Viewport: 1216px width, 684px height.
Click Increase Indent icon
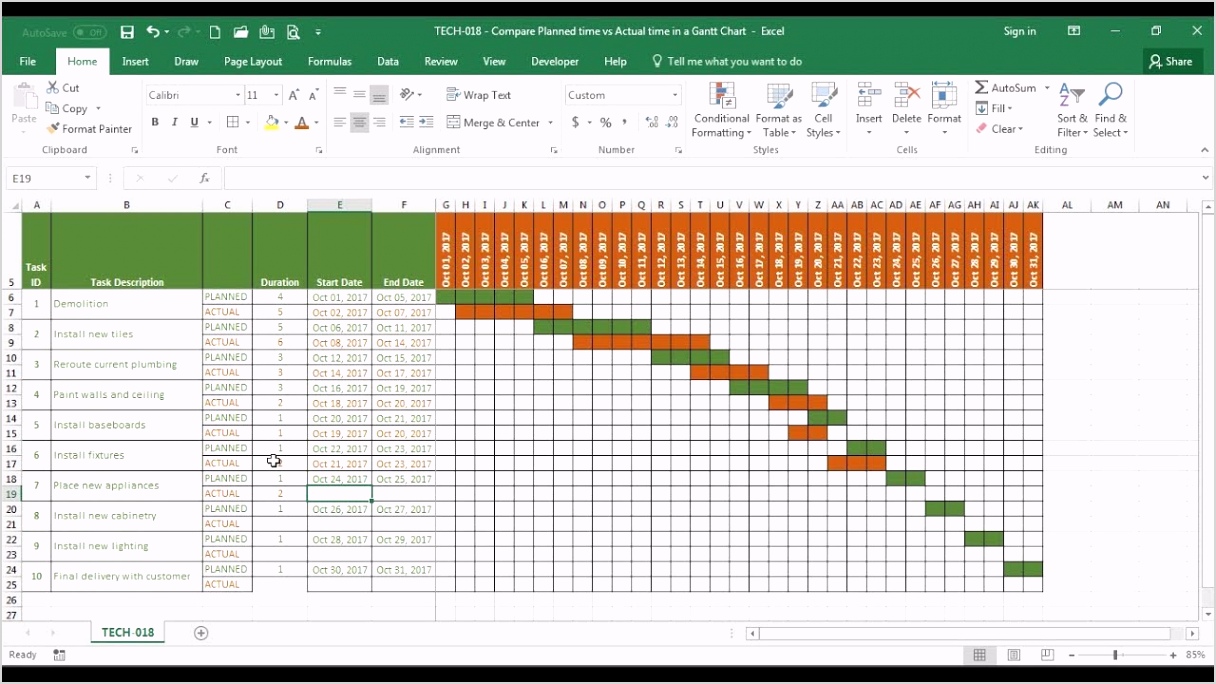coord(426,122)
